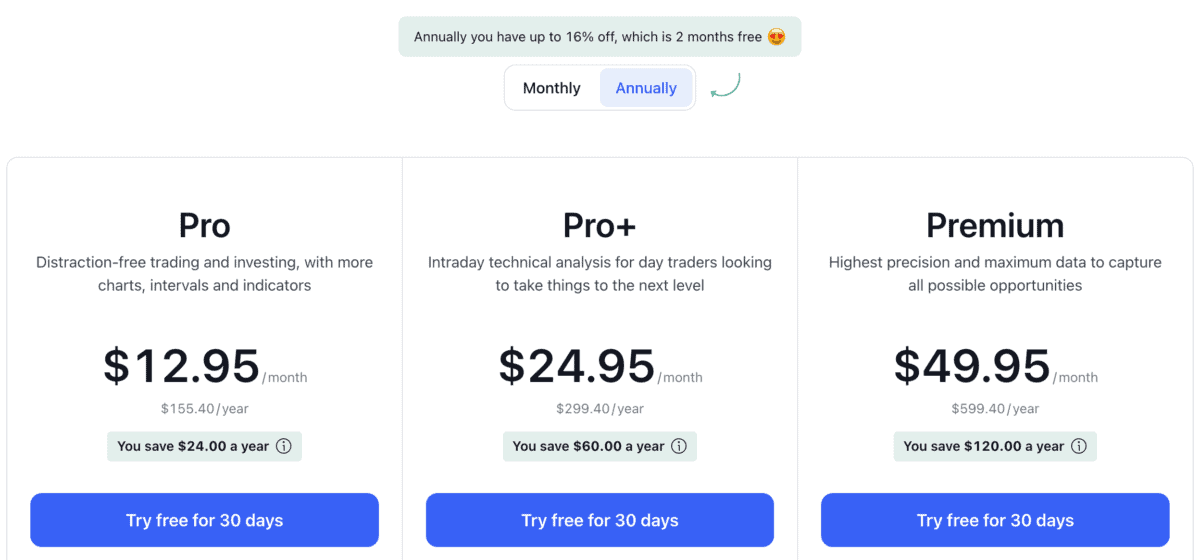The width and height of the screenshot is (1200, 560).
Task: Click the heart-eyes emoji in the discount banner
Action: pyautogui.click(x=776, y=37)
